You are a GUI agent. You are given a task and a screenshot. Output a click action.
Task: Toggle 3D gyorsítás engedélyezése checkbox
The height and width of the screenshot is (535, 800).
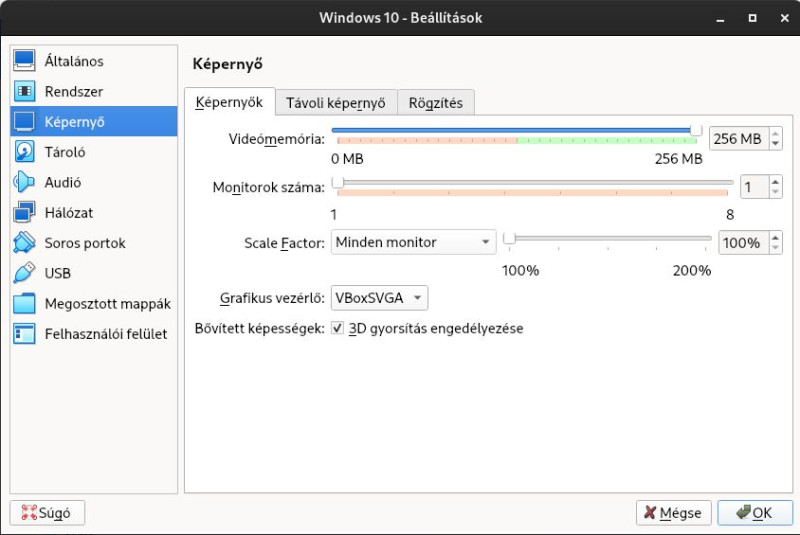337,328
